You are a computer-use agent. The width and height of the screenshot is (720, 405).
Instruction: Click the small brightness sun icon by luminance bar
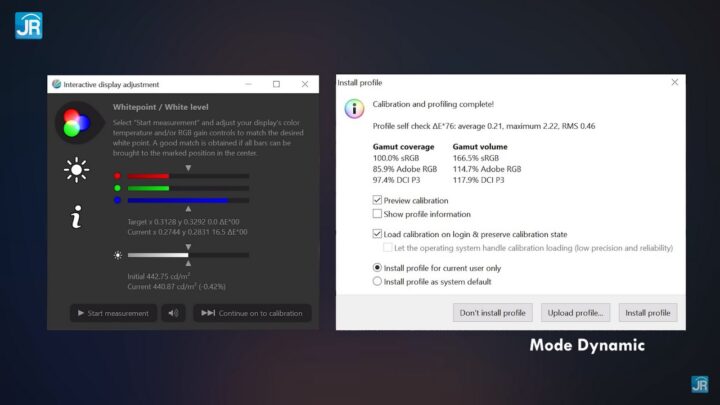coord(118,255)
